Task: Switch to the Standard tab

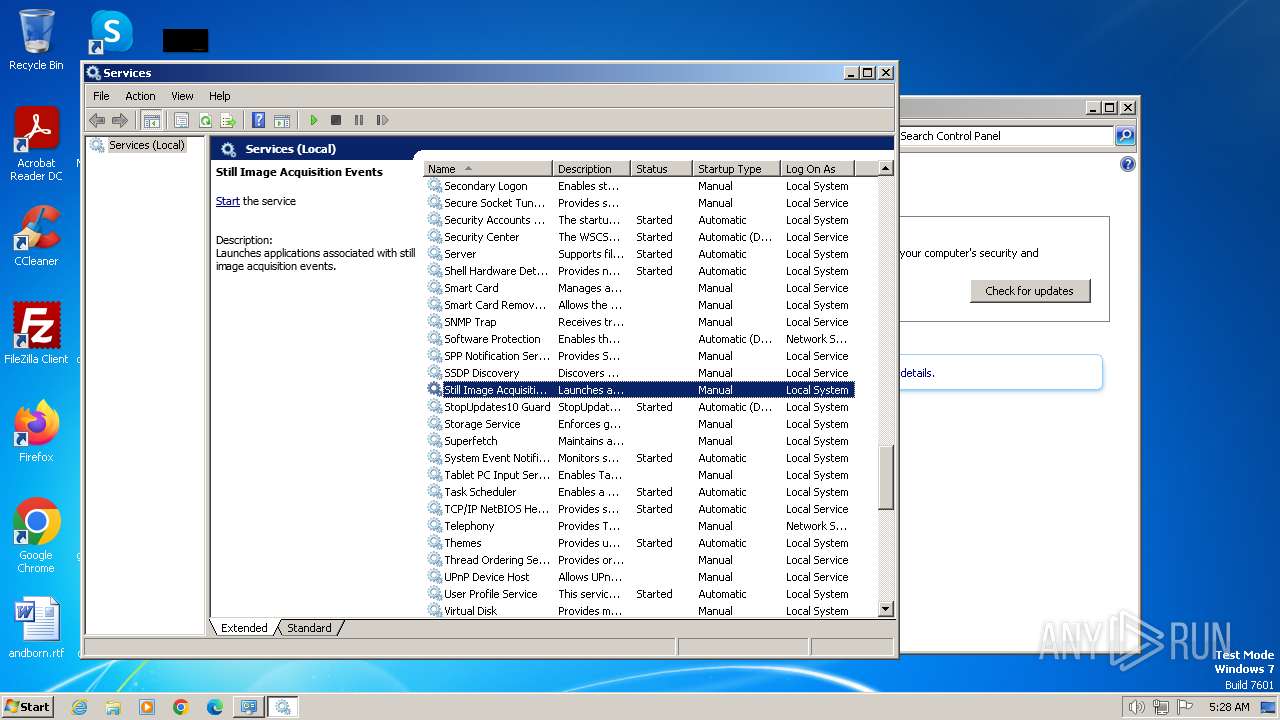Action: pyautogui.click(x=309, y=628)
